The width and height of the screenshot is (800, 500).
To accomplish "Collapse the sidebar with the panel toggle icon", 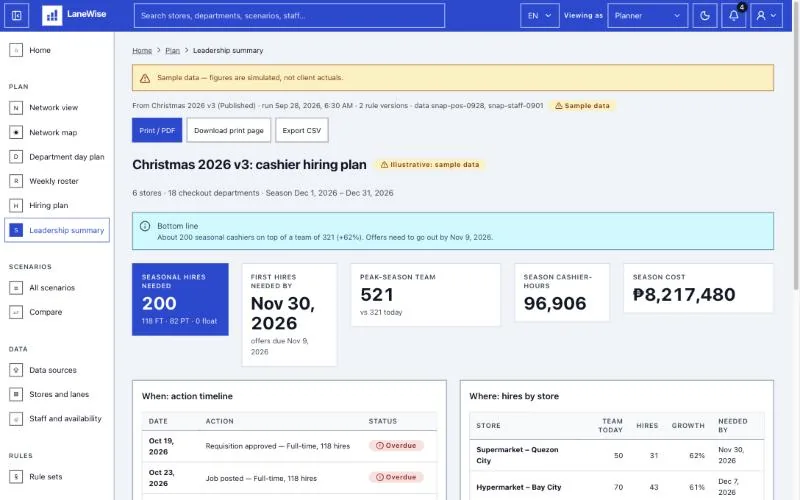I will pyautogui.click(x=16, y=16).
